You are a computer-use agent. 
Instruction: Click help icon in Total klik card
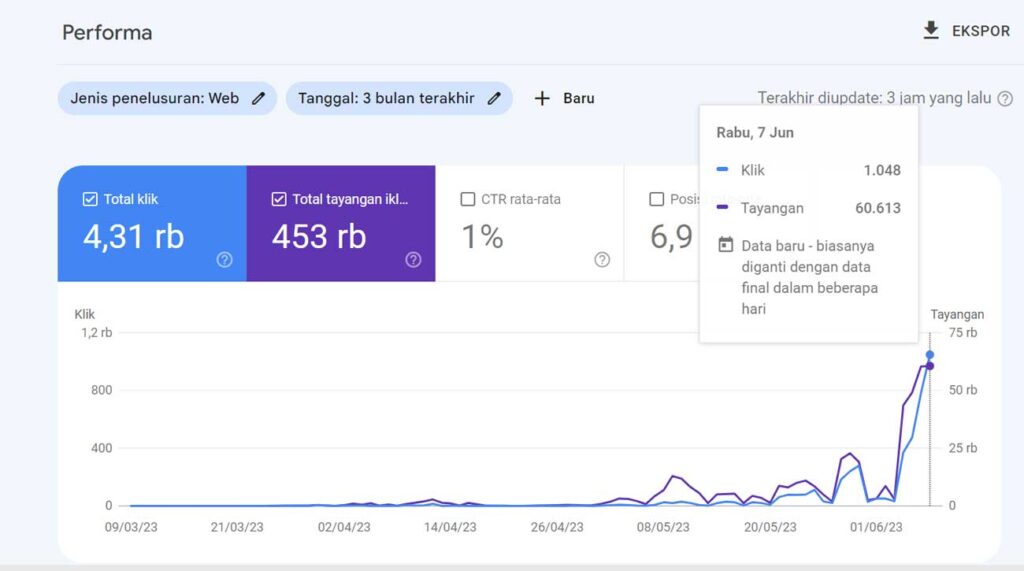(x=224, y=260)
